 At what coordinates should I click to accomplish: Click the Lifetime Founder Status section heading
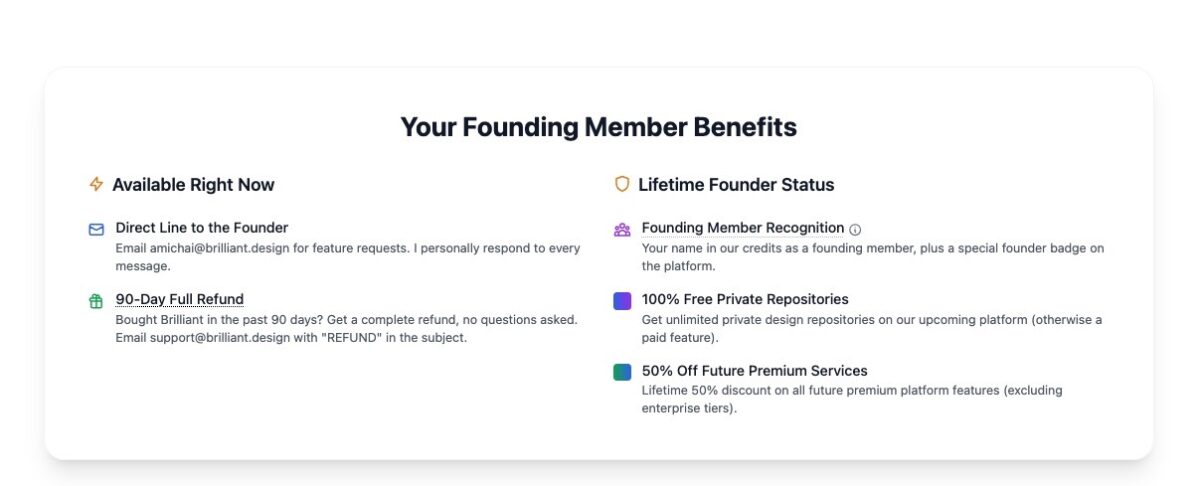736,184
